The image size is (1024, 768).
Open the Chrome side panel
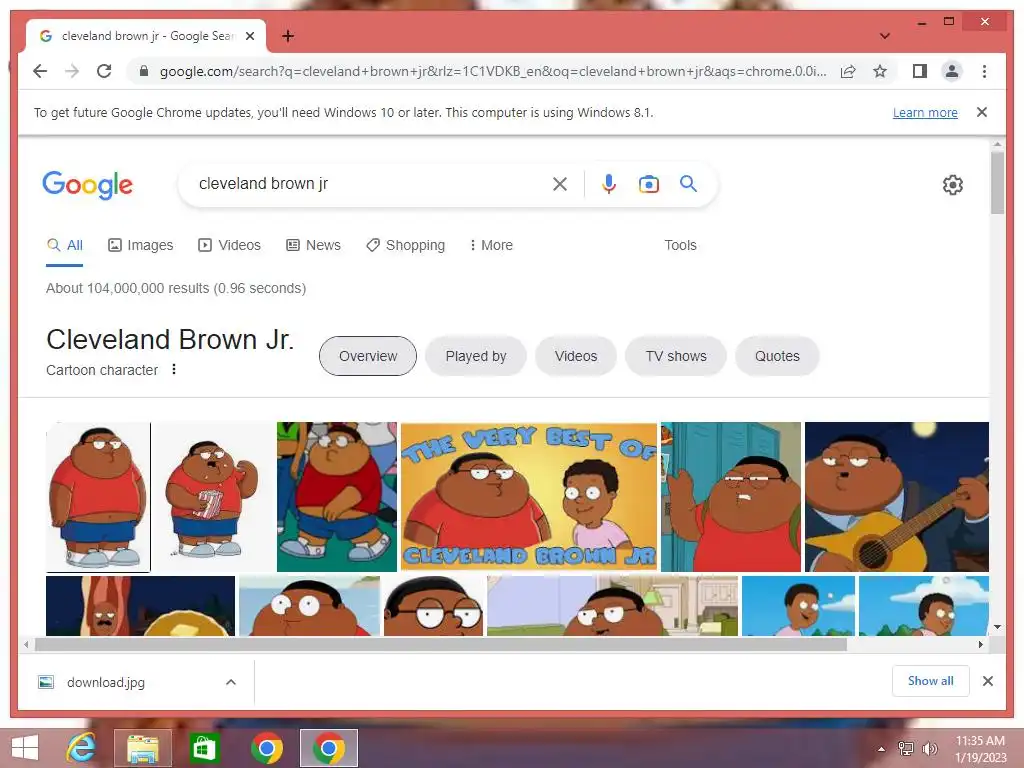tap(920, 71)
